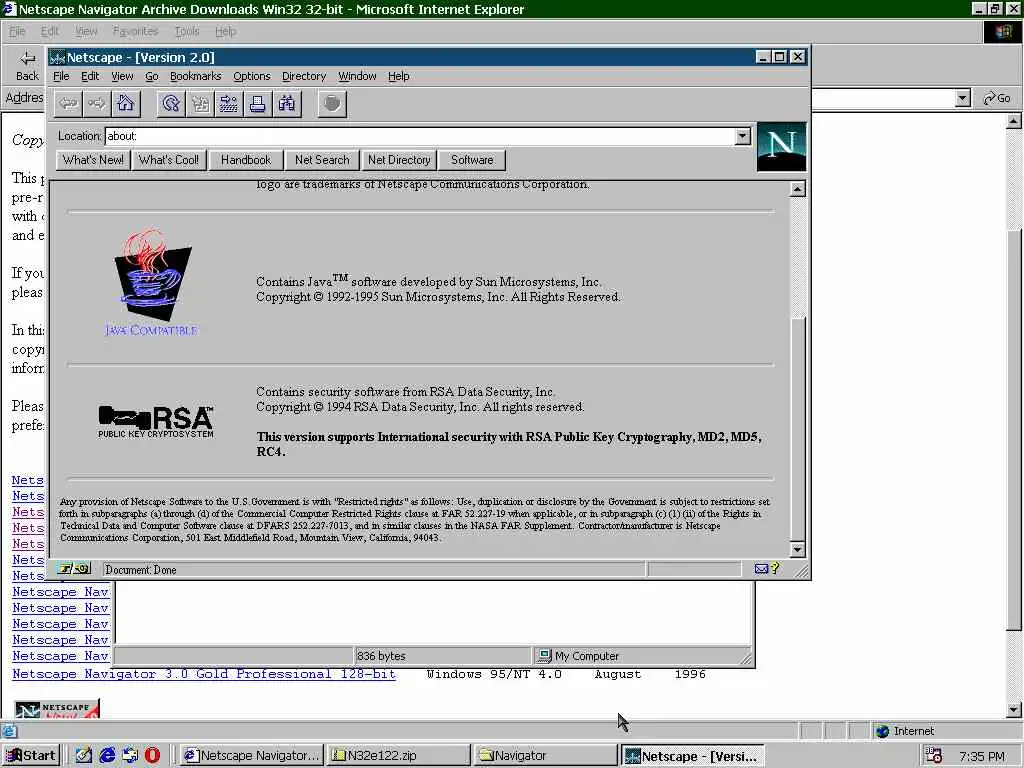Switch to N32e122.zip taskbar button
Image resolution: width=1024 pixels, height=768 pixels.
tap(397, 756)
